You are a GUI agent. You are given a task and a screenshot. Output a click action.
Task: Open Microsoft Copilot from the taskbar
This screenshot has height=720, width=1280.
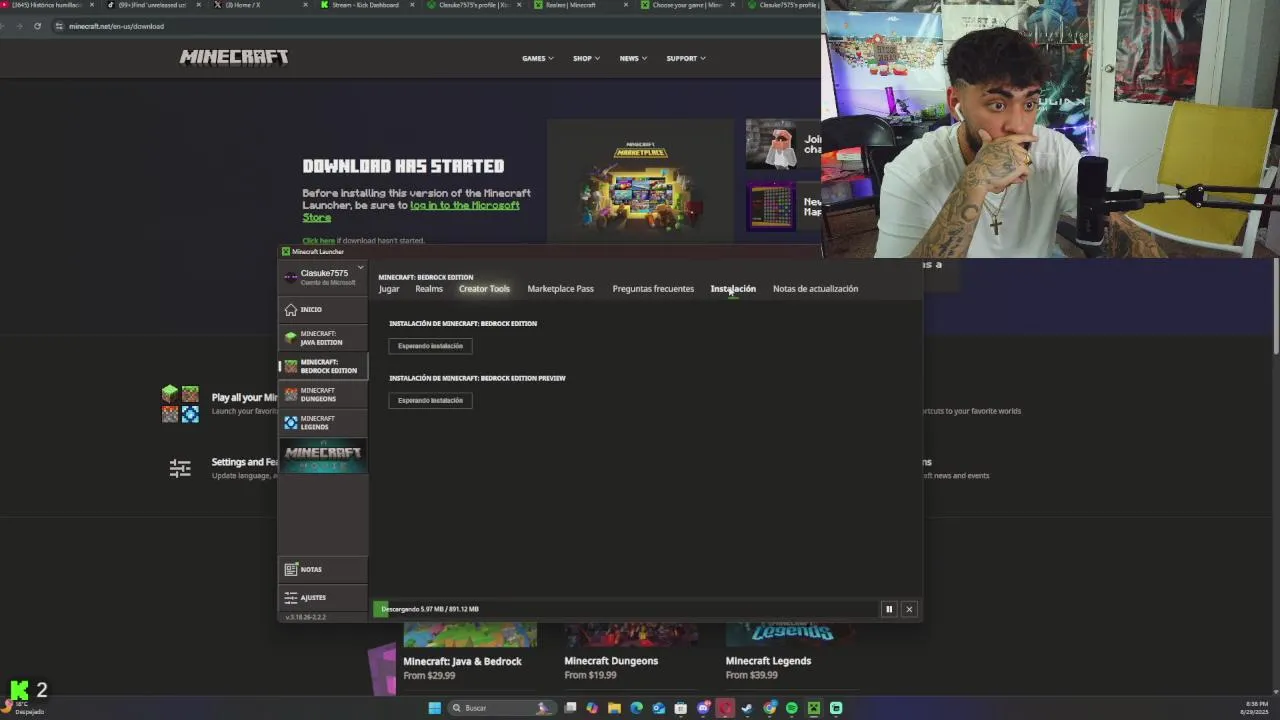click(x=592, y=708)
